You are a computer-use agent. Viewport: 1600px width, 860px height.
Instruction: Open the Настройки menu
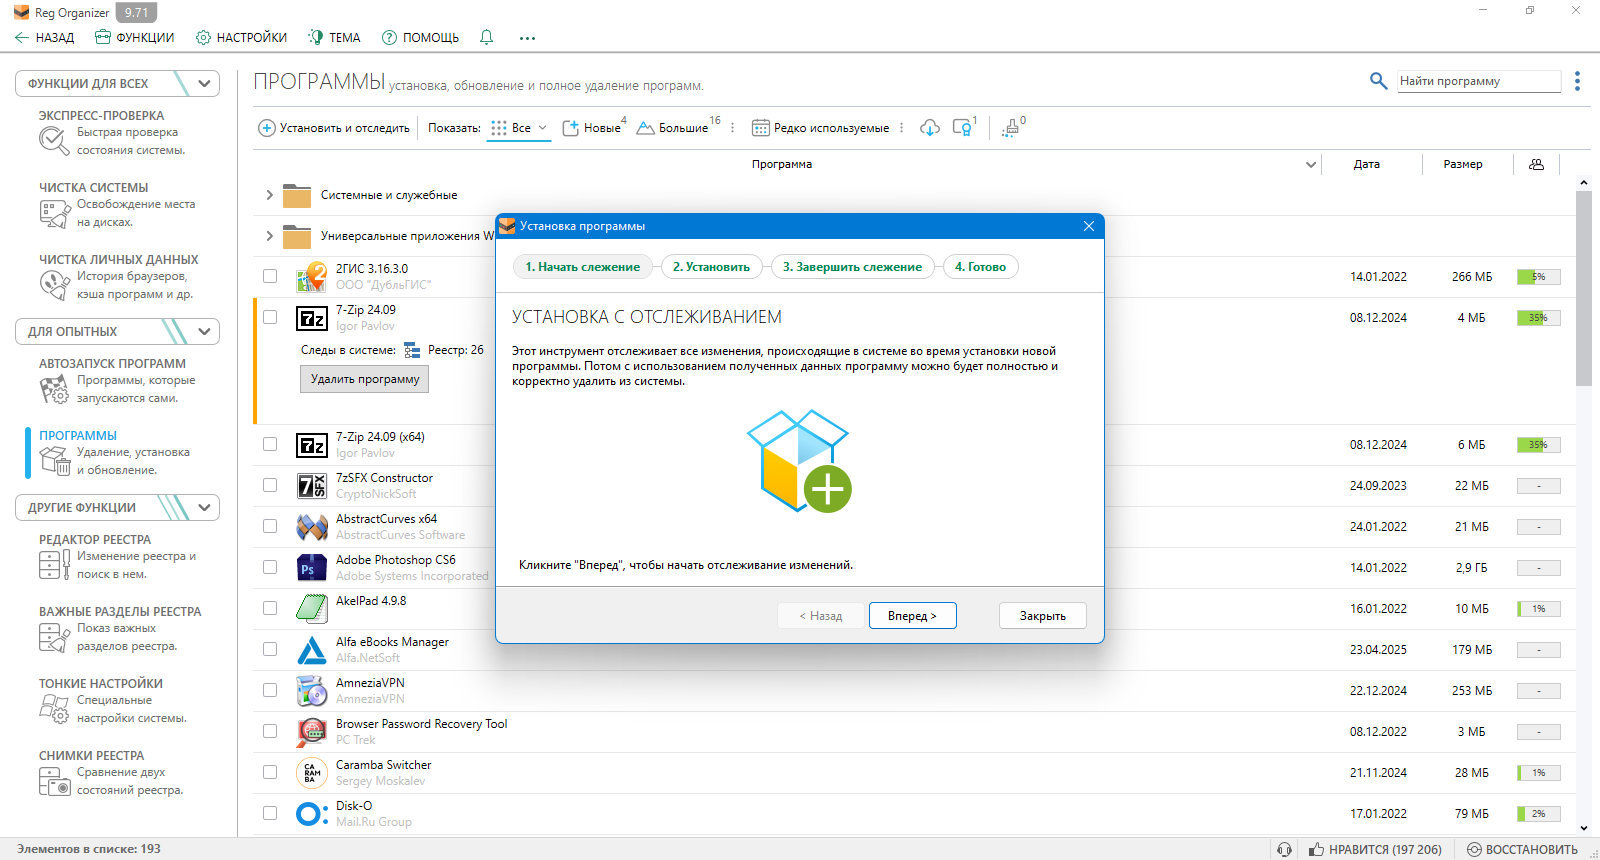click(241, 37)
